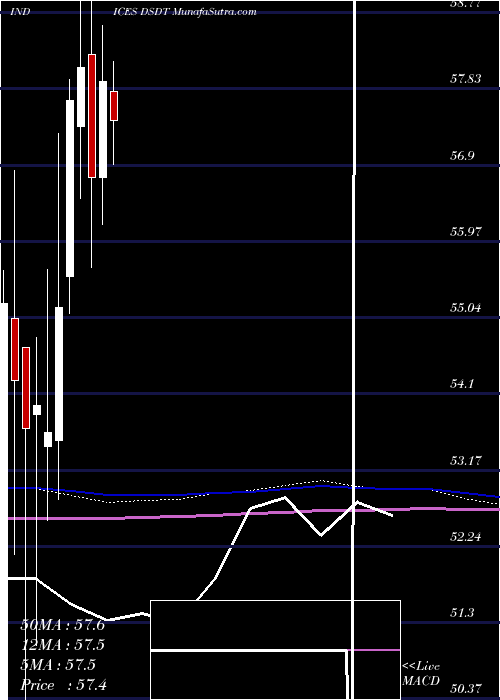The width and height of the screenshot is (500, 700).
Task: Click the 54.1 price axis value
Action: click(462, 383)
